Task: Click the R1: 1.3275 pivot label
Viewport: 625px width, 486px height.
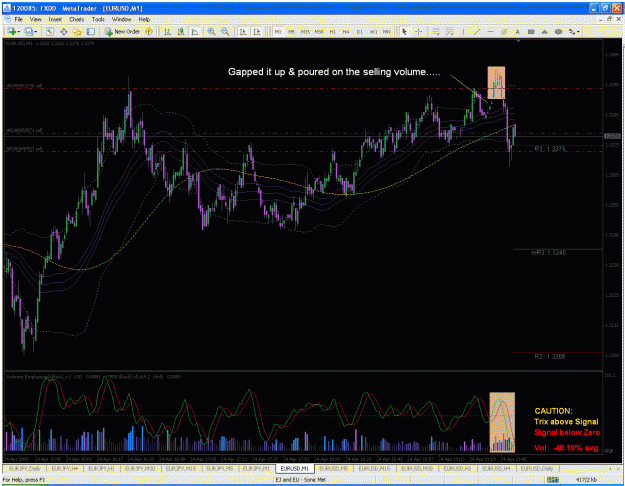Action: click(550, 149)
